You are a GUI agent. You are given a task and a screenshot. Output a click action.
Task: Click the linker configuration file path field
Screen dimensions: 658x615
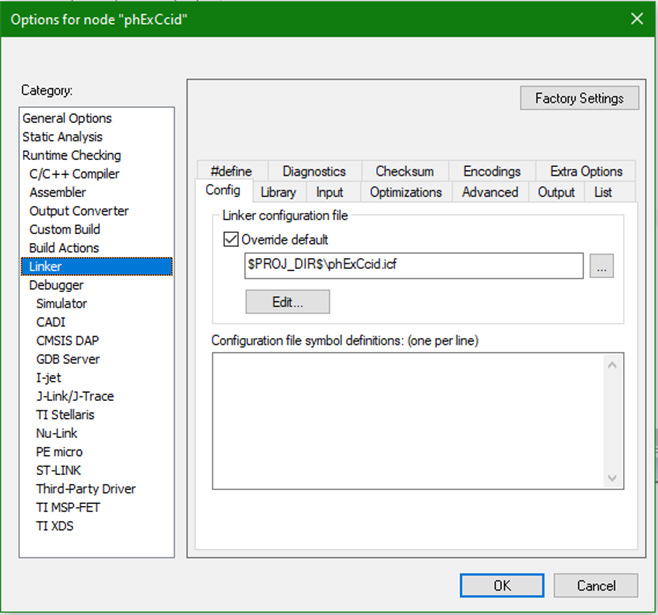(413, 266)
